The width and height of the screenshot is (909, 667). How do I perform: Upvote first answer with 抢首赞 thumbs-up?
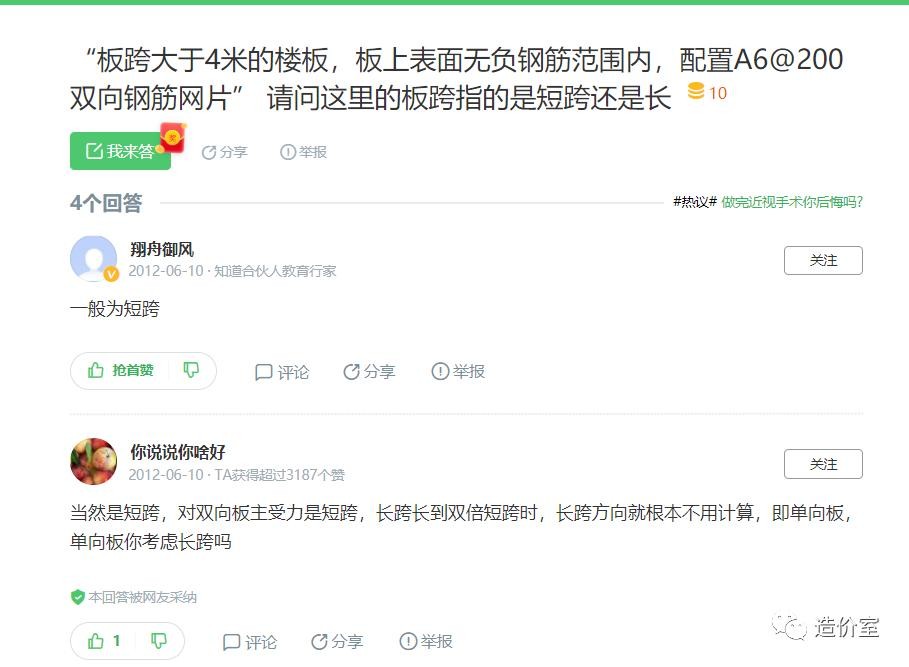pyautogui.click(x=121, y=370)
